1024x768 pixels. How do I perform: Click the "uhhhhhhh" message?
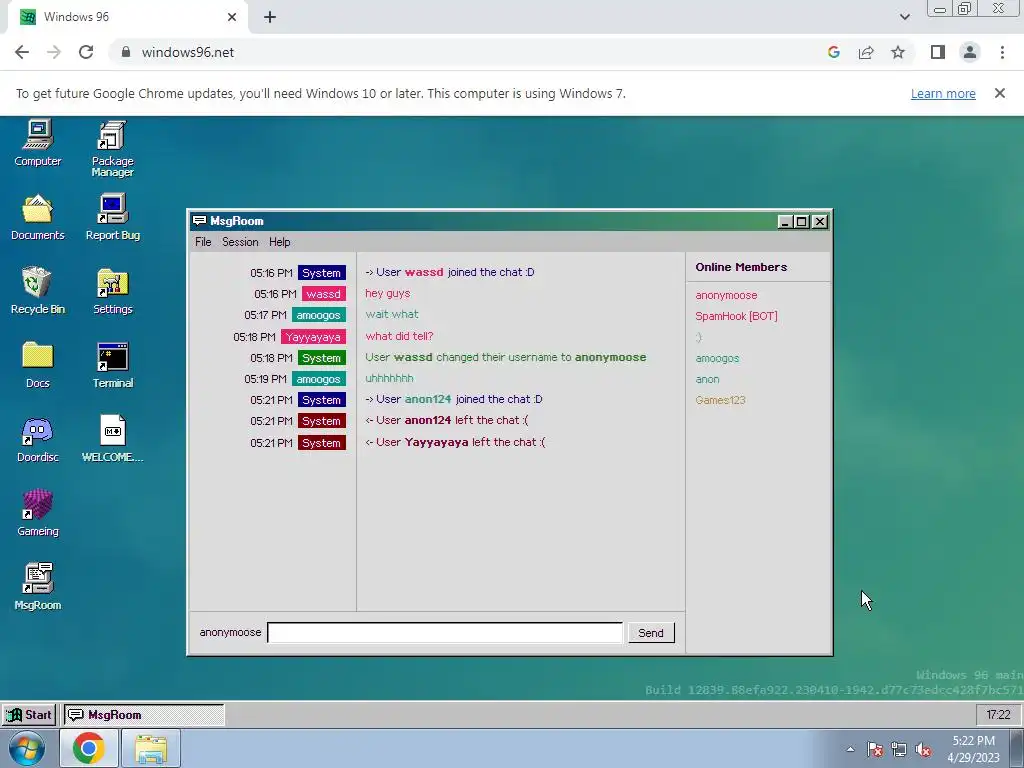point(389,378)
